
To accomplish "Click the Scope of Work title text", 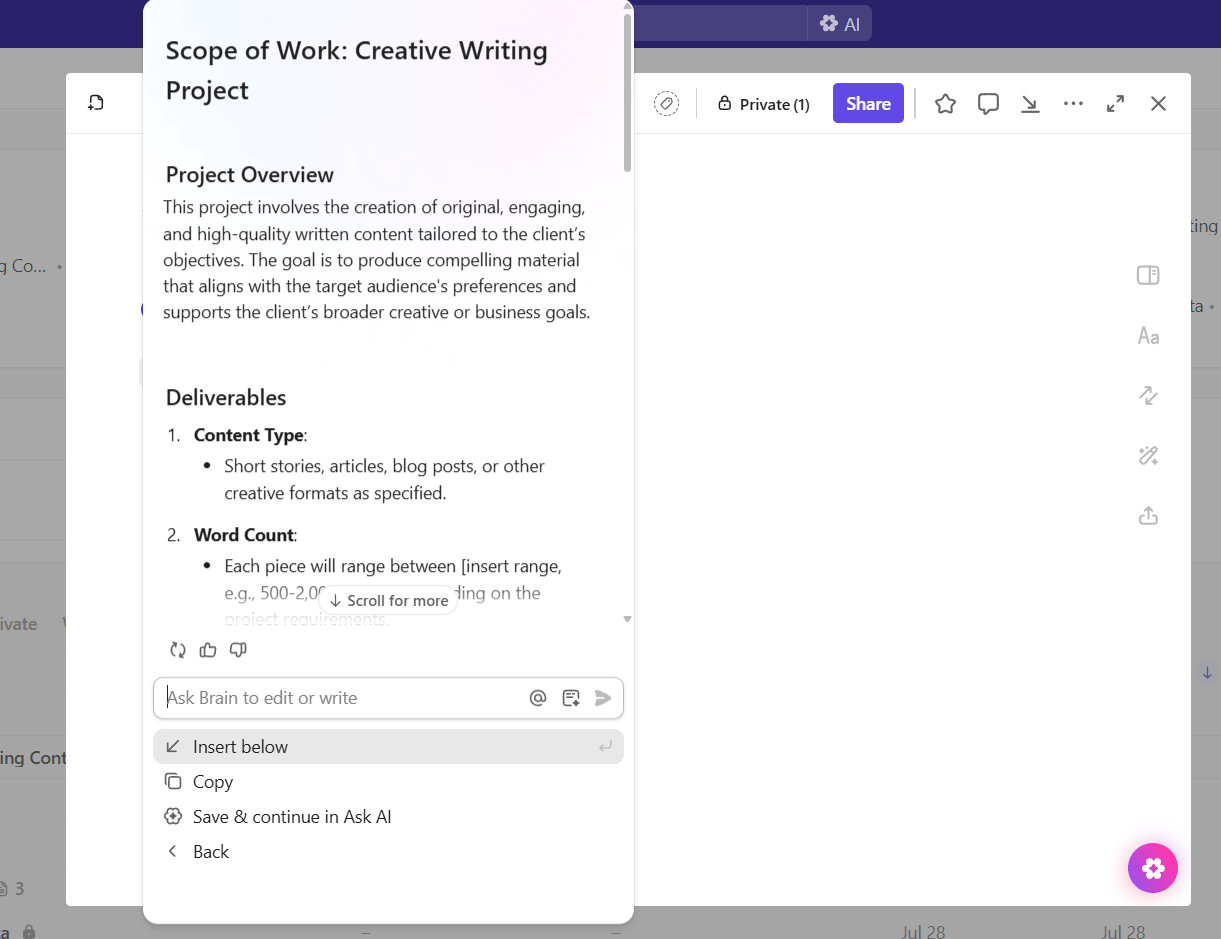I will (x=357, y=70).
